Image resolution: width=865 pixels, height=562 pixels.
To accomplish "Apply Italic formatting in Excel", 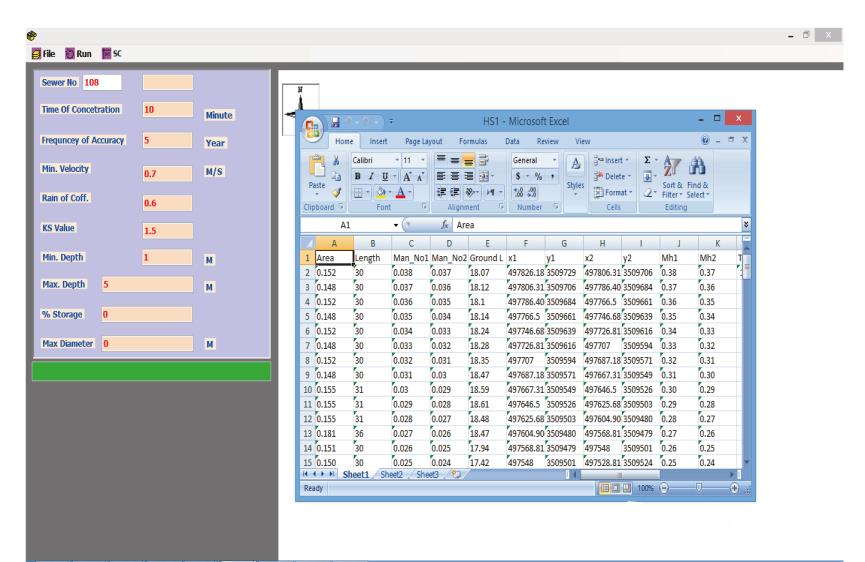I will [x=371, y=176].
